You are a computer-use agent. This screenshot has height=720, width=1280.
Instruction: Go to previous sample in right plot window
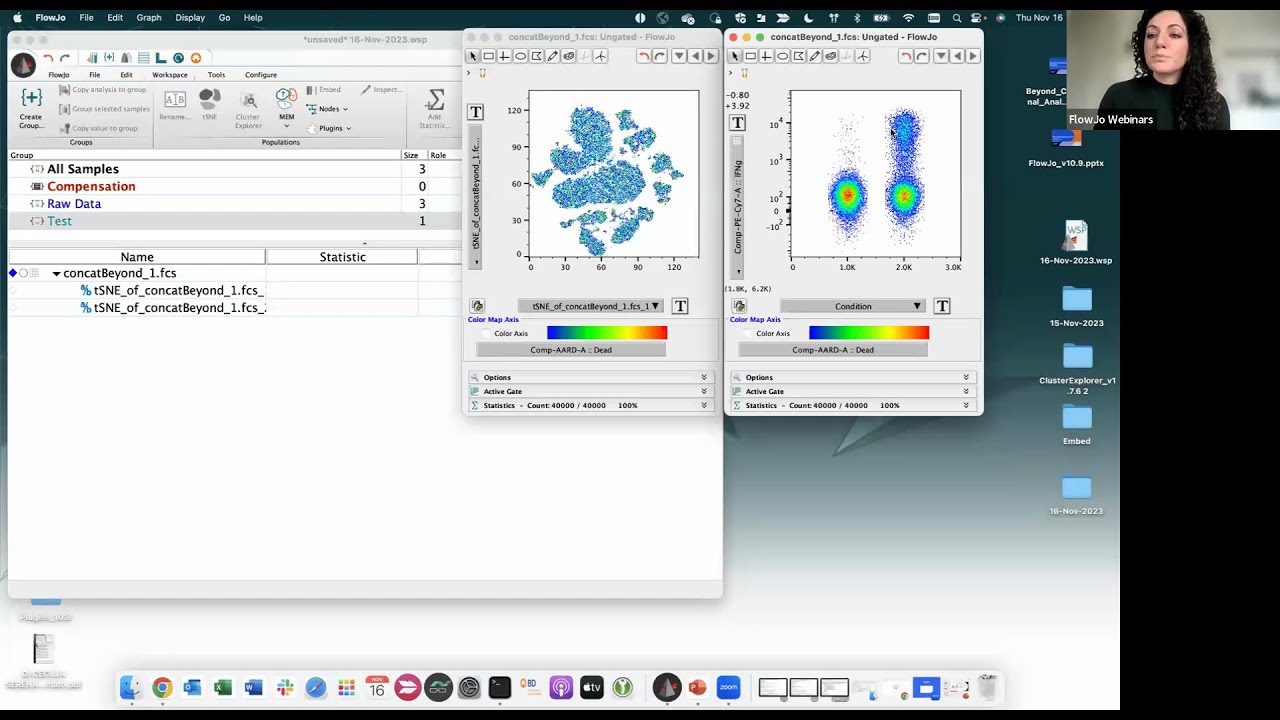click(x=957, y=56)
